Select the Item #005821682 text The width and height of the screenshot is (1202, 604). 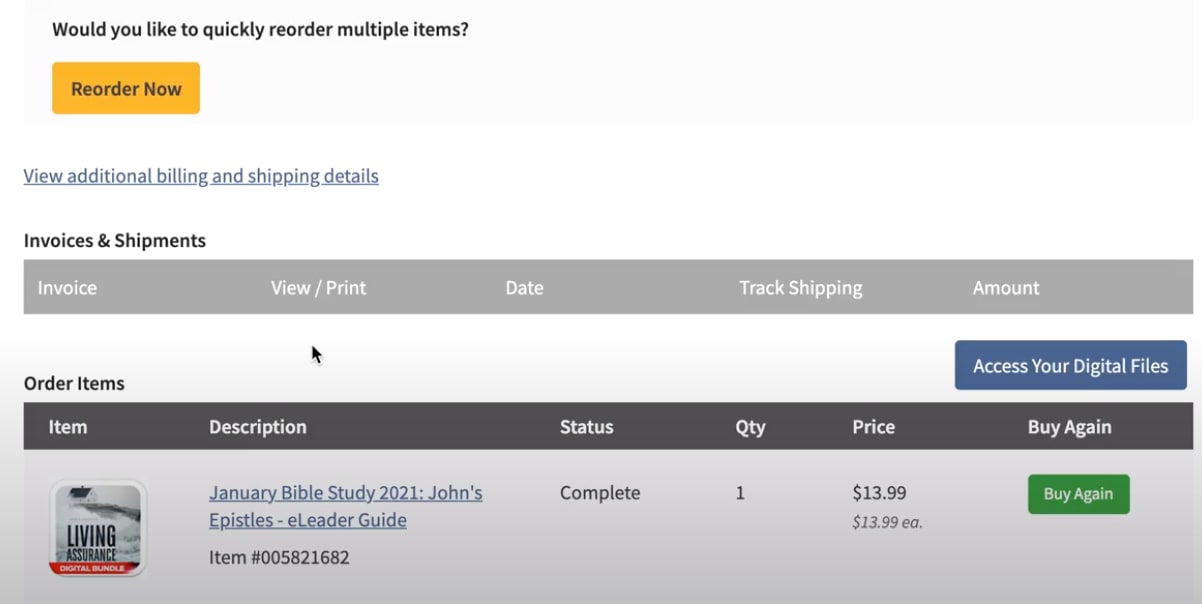(x=279, y=557)
